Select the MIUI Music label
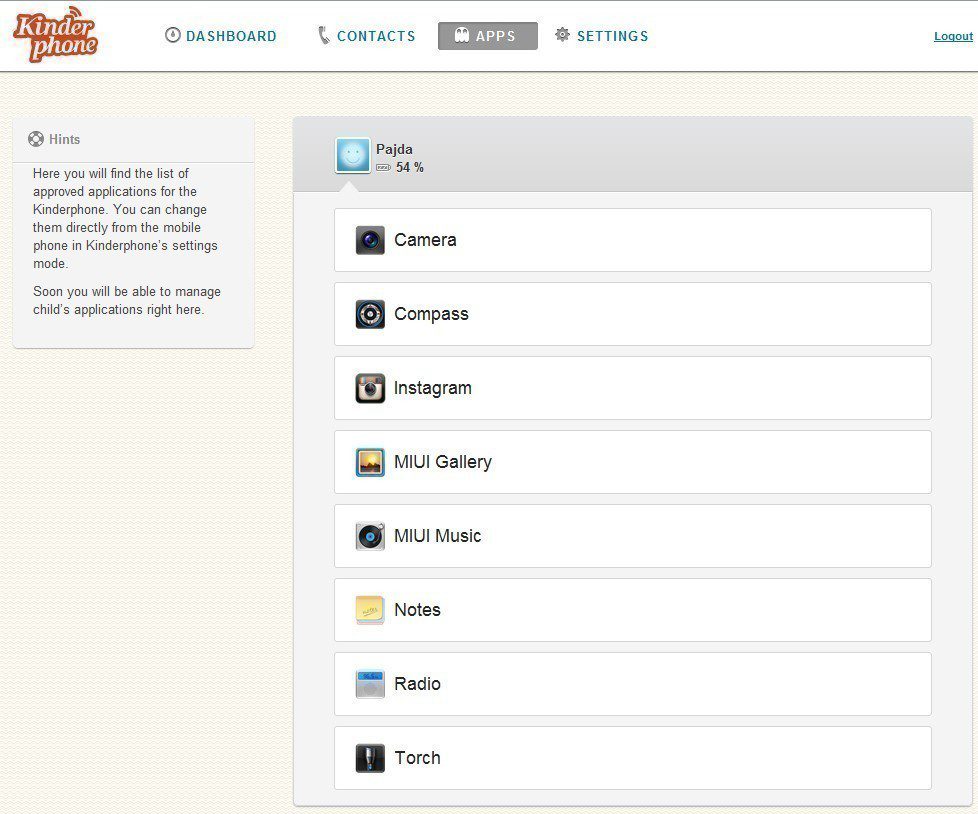Image resolution: width=978 pixels, height=814 pixels. click(x=438, y=536)
